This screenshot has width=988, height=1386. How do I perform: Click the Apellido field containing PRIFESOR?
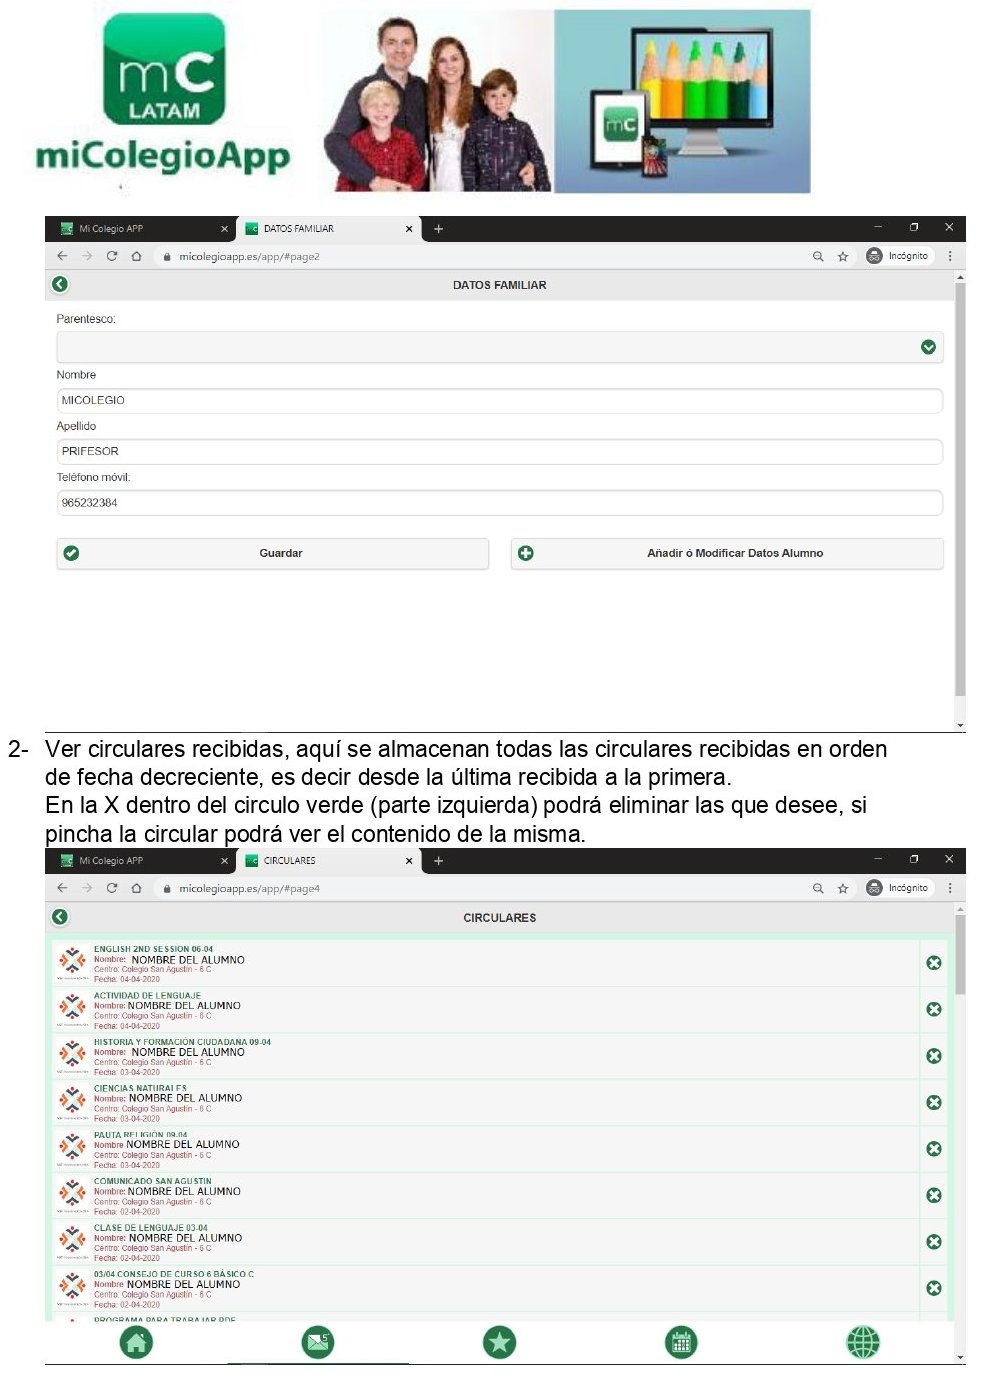tap(500, 451)
